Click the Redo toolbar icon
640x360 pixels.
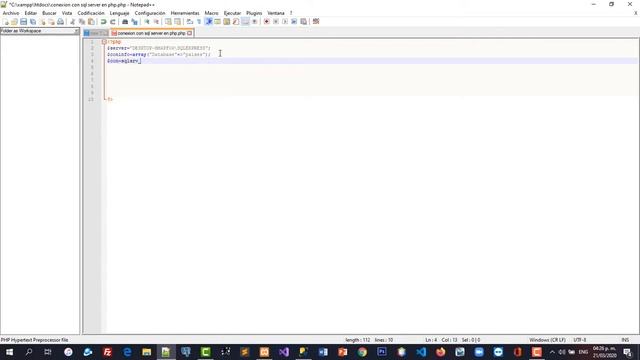pyautogui.click(x=113, y=22)
